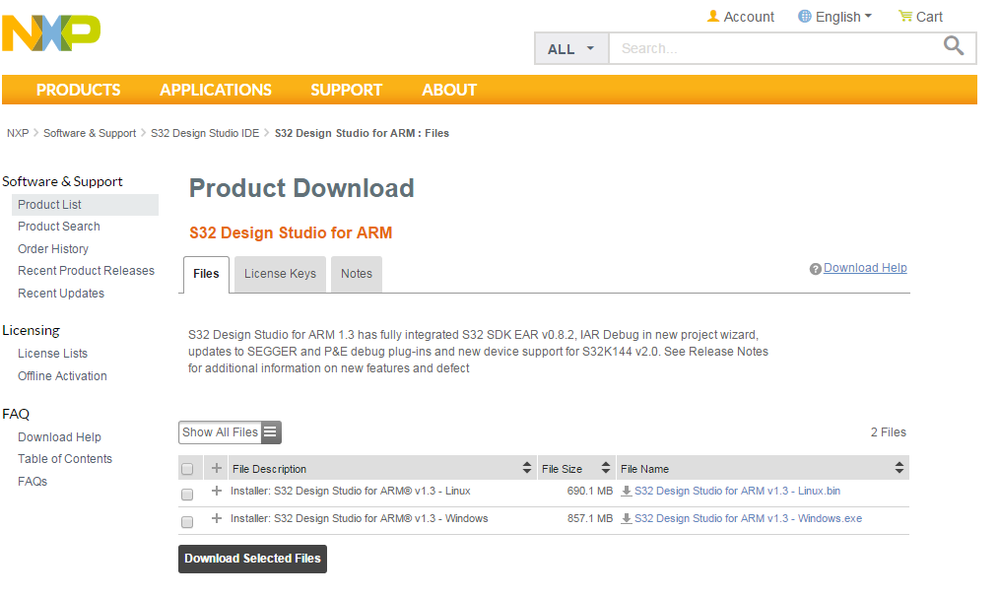Click the Download Help question icon
The height and width of the screenshot is (594, 999).
(x=815, y=269)
